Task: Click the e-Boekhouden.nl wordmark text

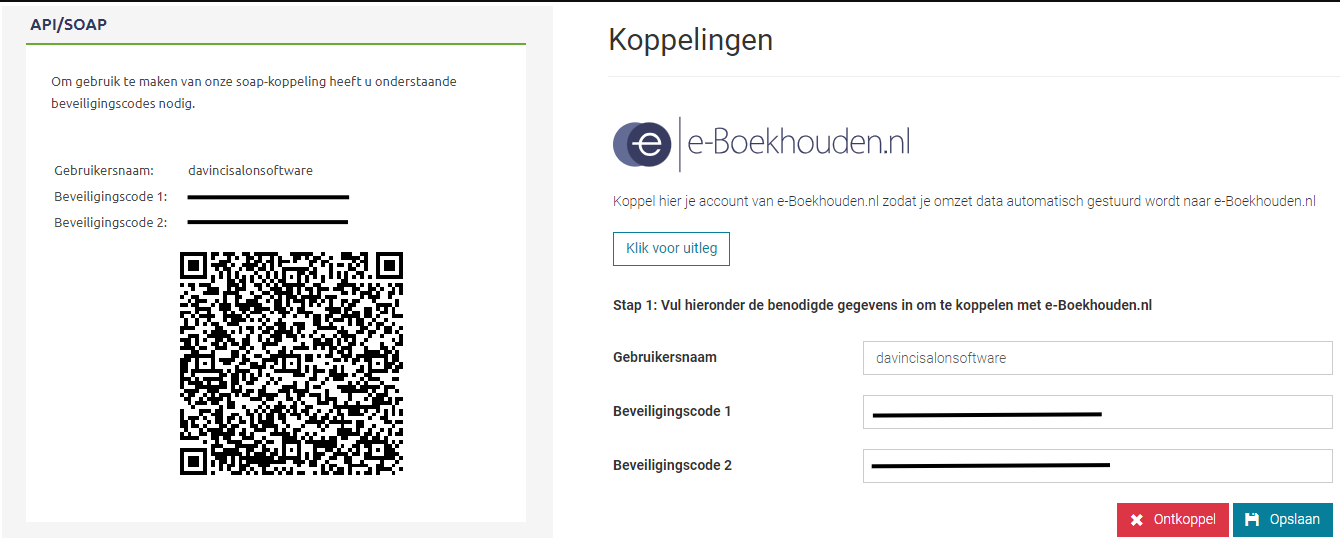Action: pos(798,144)
